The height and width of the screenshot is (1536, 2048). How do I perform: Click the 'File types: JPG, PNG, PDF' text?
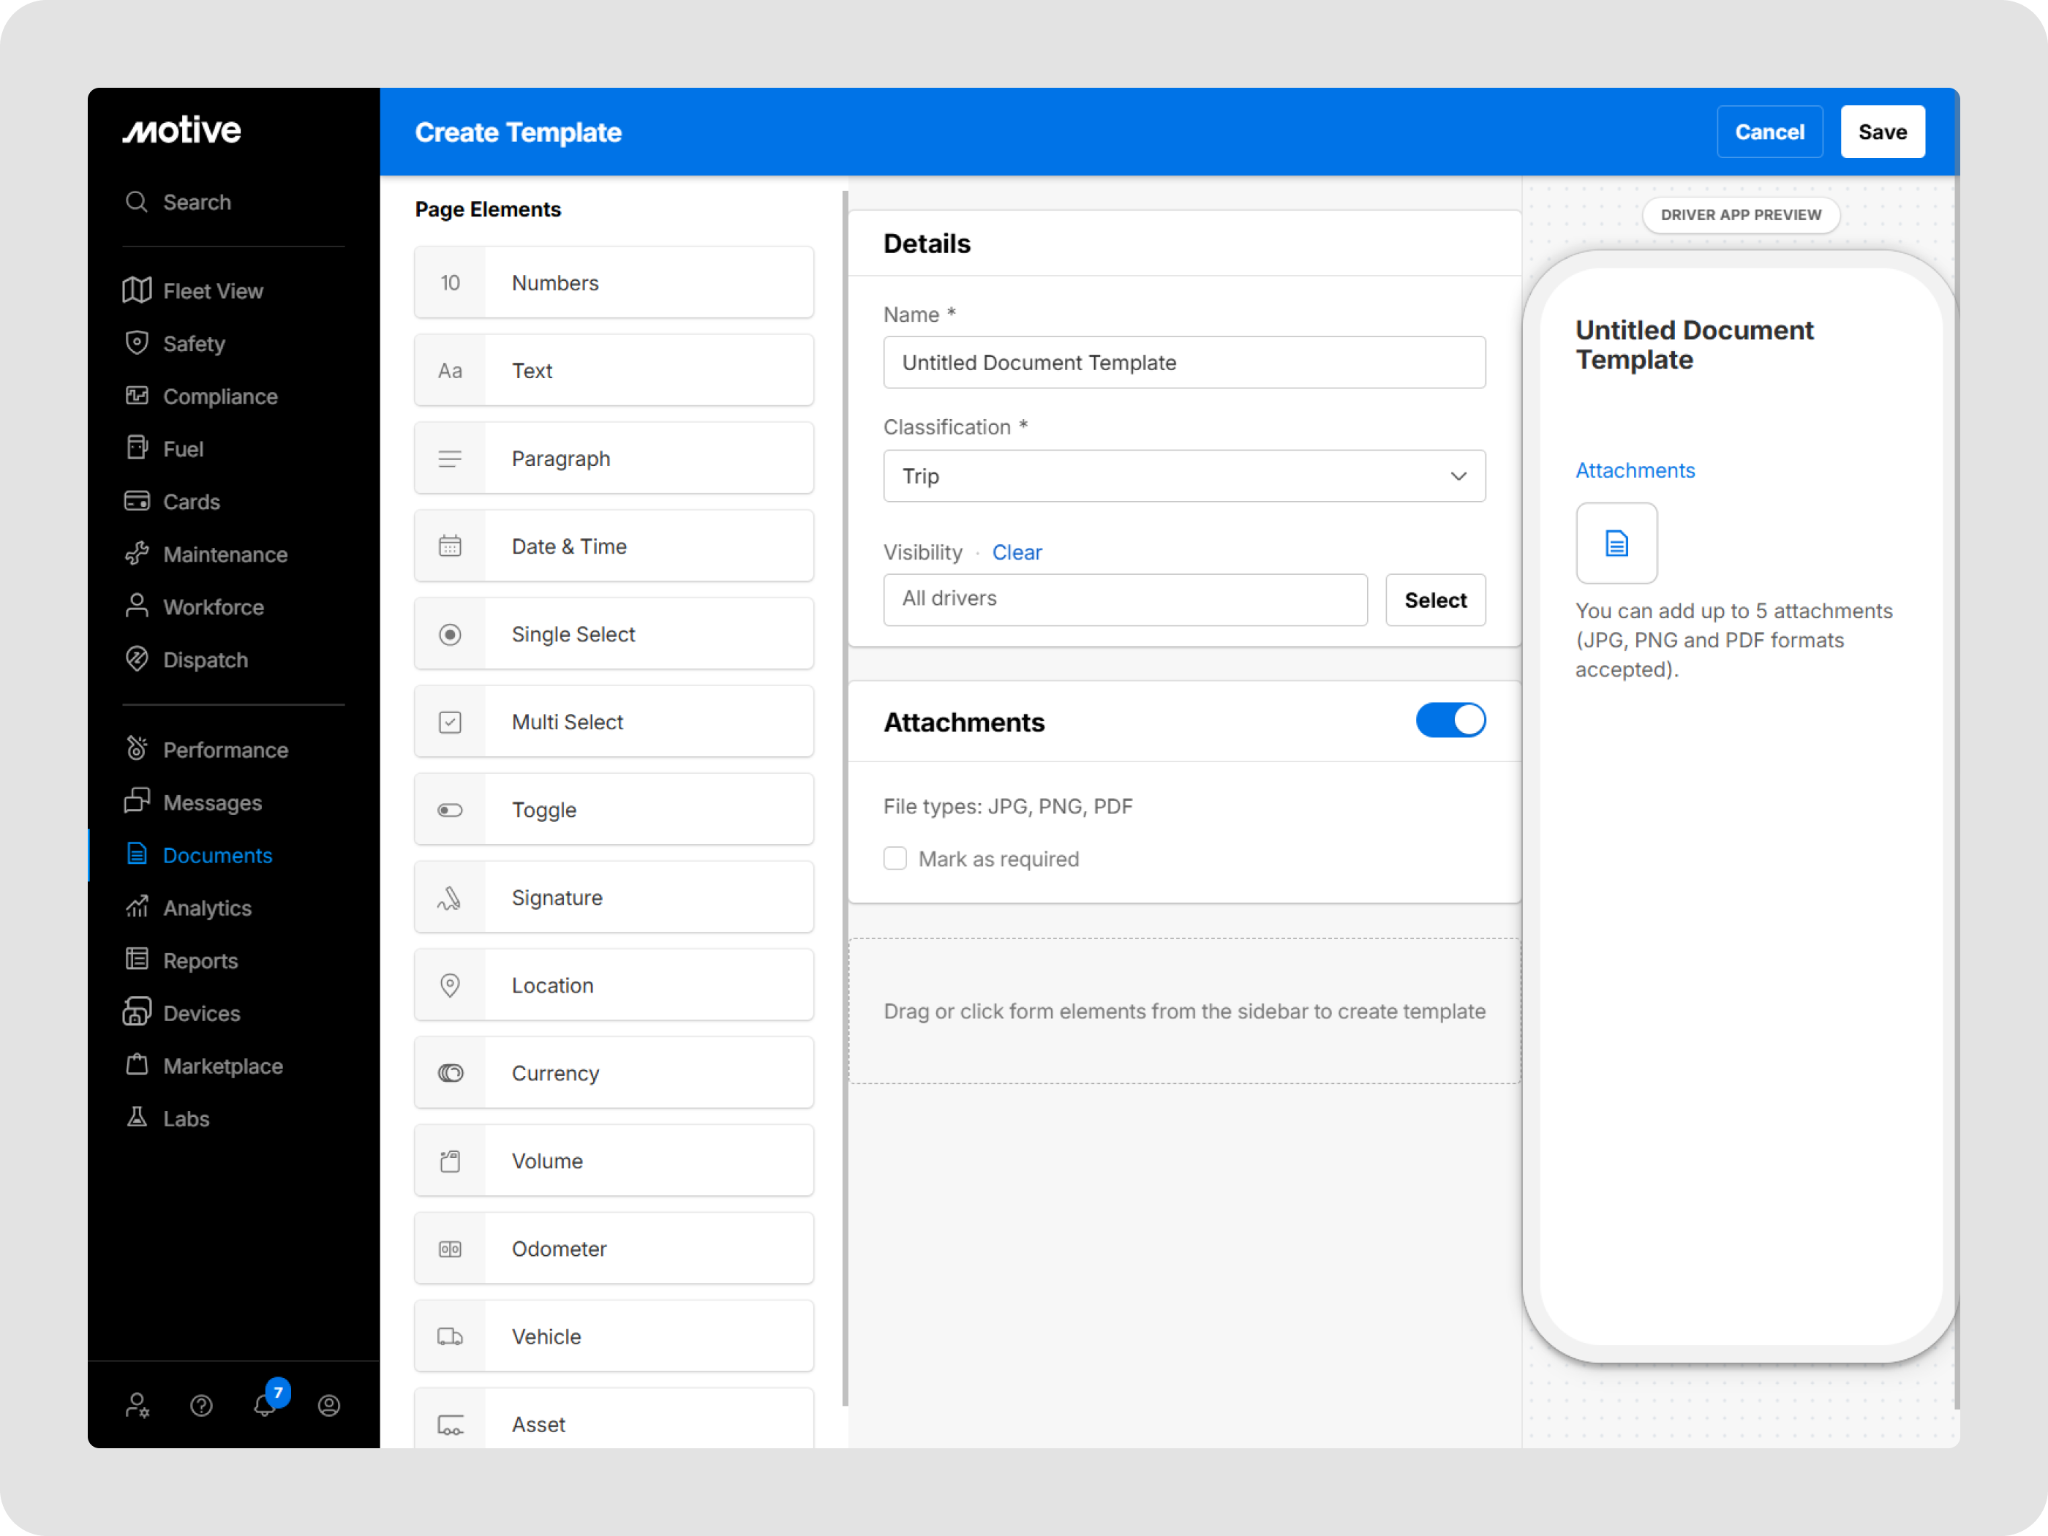pos(1008,806)
